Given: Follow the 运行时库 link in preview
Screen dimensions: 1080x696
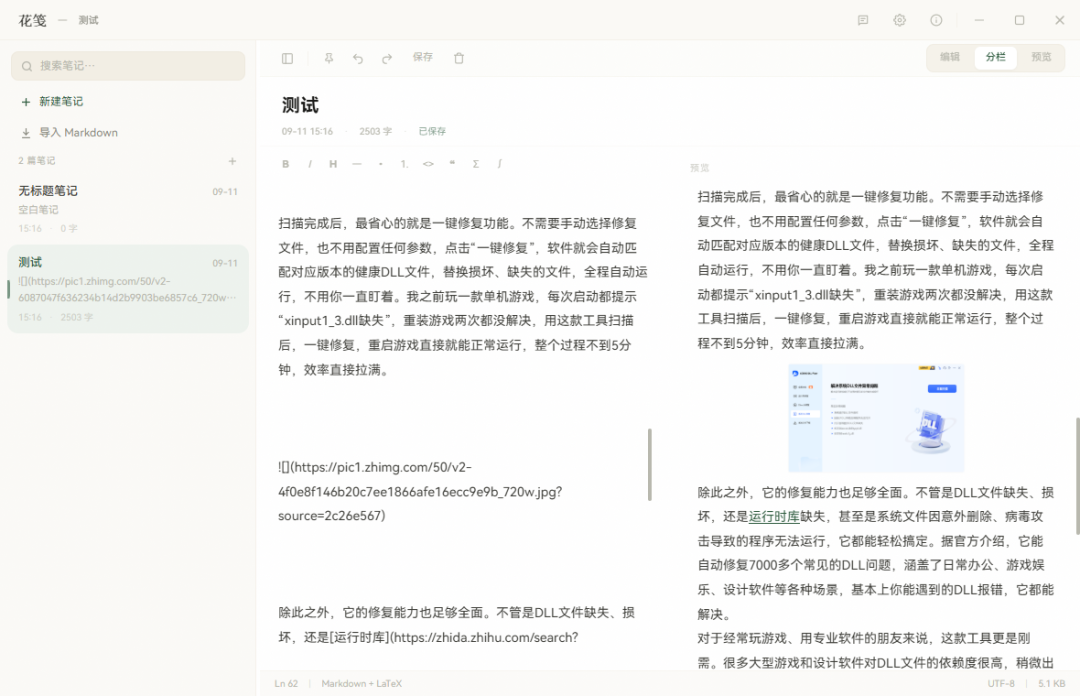Looking at the screenshot, I should (x=774, y=517).
